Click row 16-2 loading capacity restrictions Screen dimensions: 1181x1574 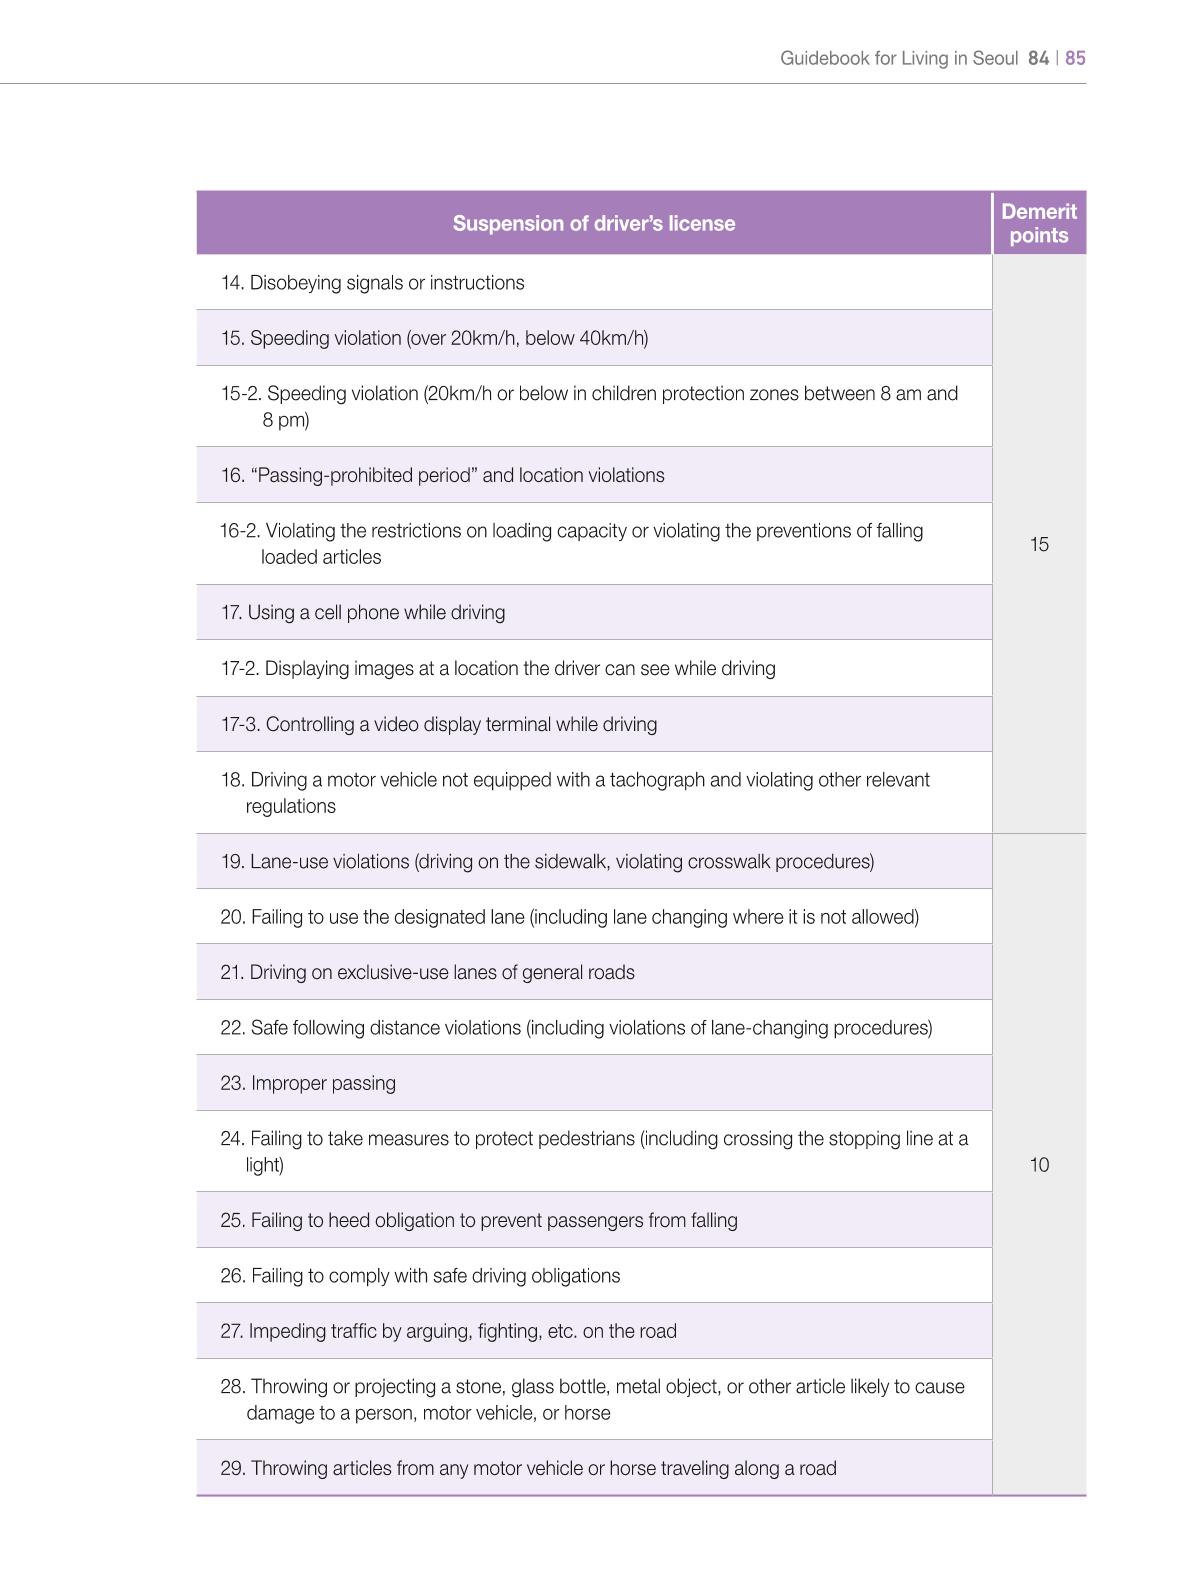coord(594,544)
